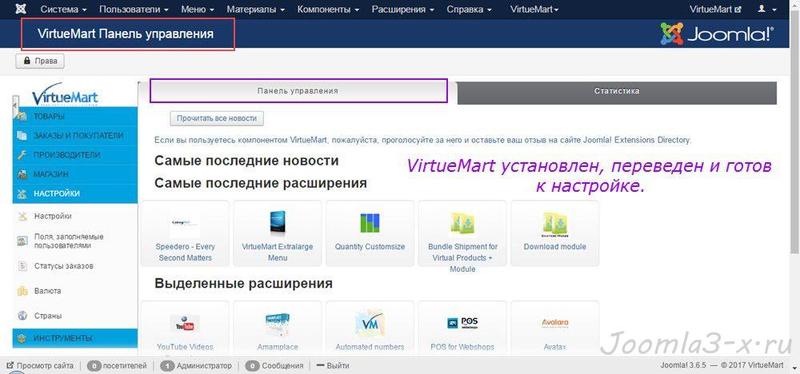The width and height of the screenshot is (800, 374).
Task: Expand the ТОВАРЫ sidebar section
Action: 75,116
